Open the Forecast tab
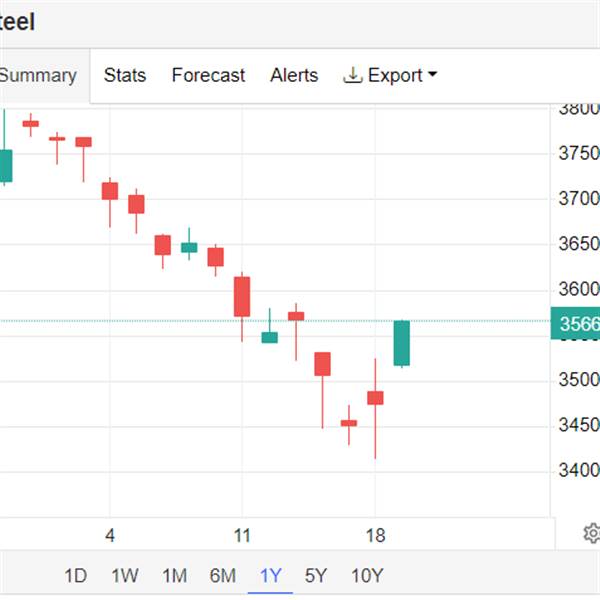This screenshot has width=600, height=600. pyautogui.click(x=208, y=75)
